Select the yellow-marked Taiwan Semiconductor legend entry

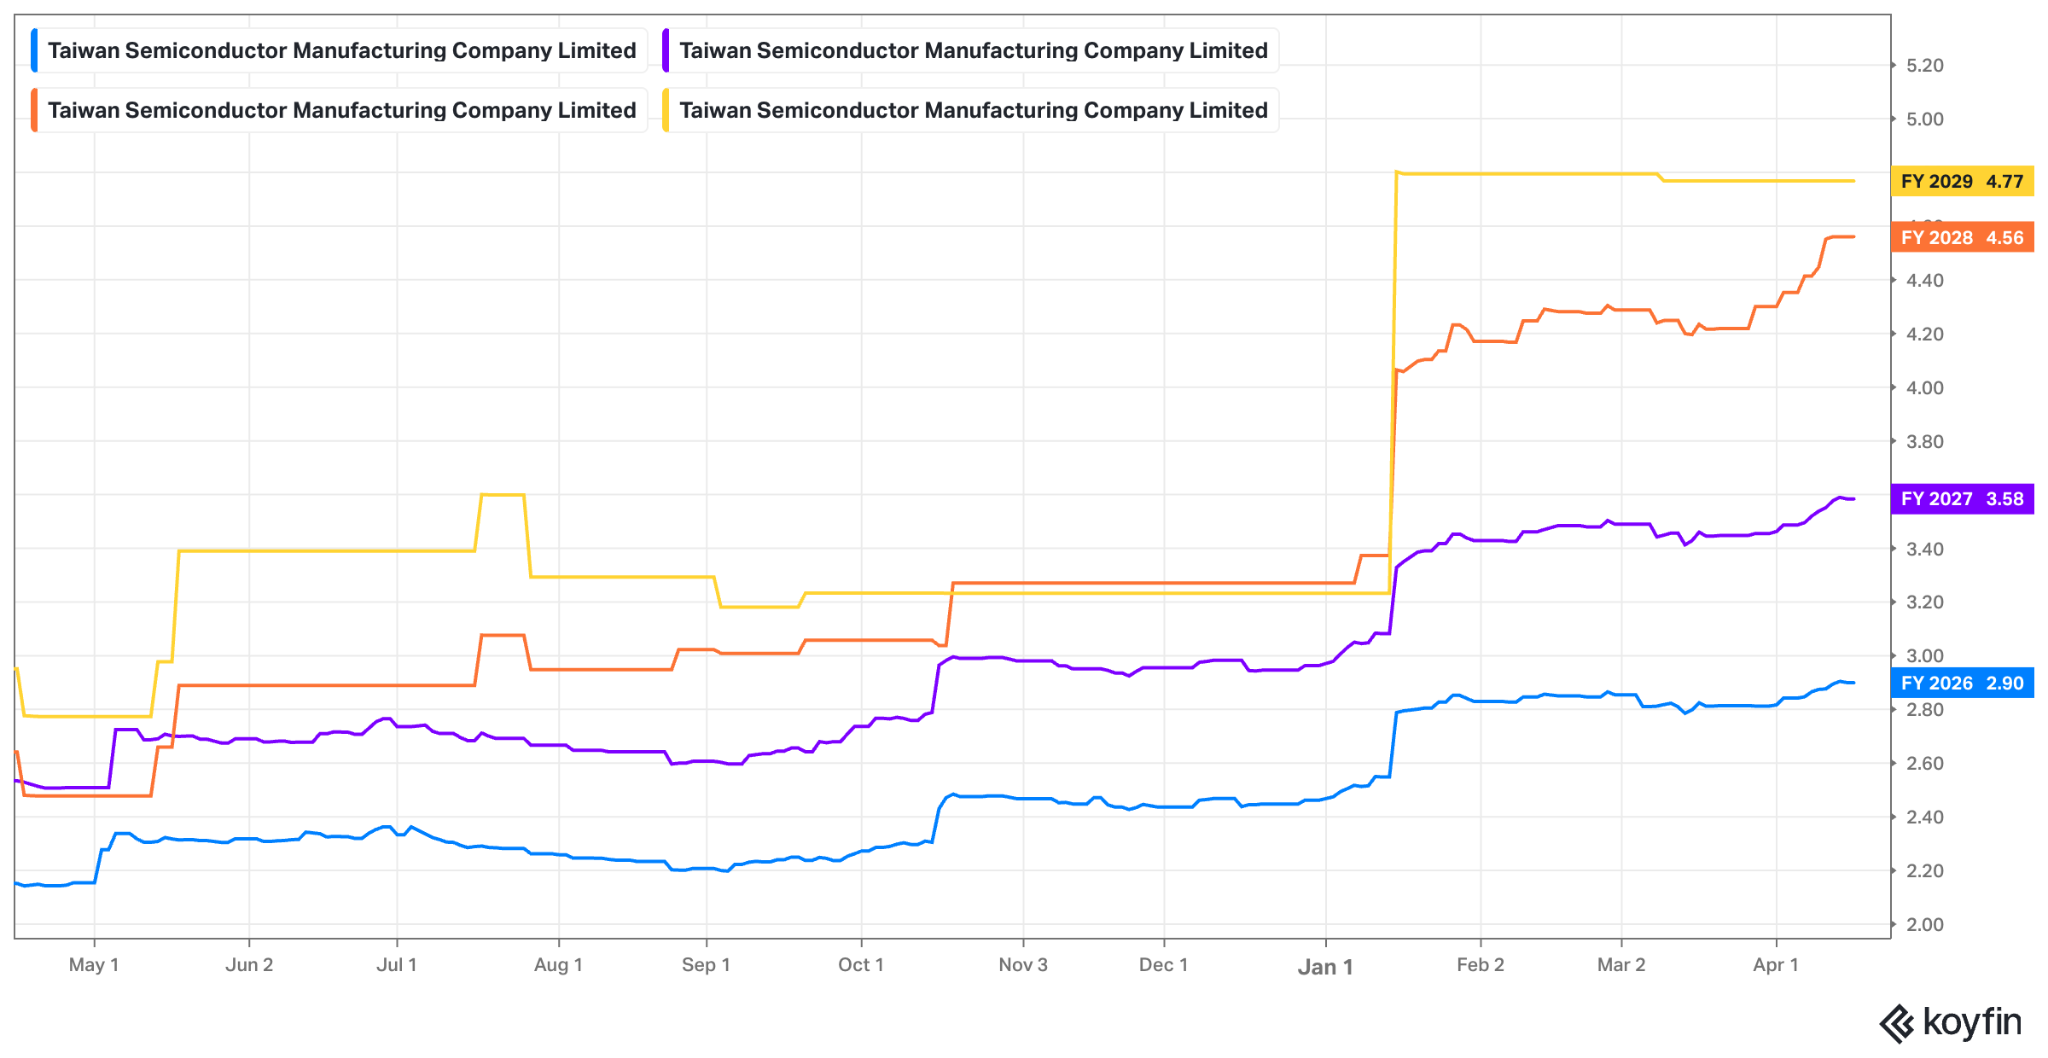[971, 110]
